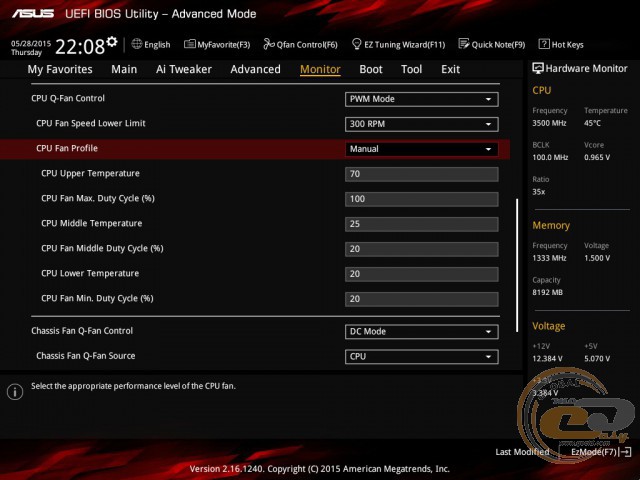
Task: Click CPU frequency value 3500 MHz
Action: click(x=549, y=123)
